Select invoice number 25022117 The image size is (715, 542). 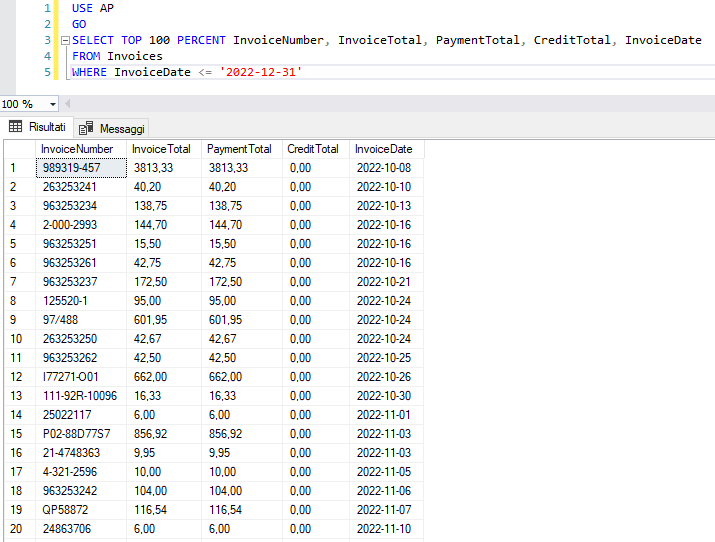coord(81,415)
